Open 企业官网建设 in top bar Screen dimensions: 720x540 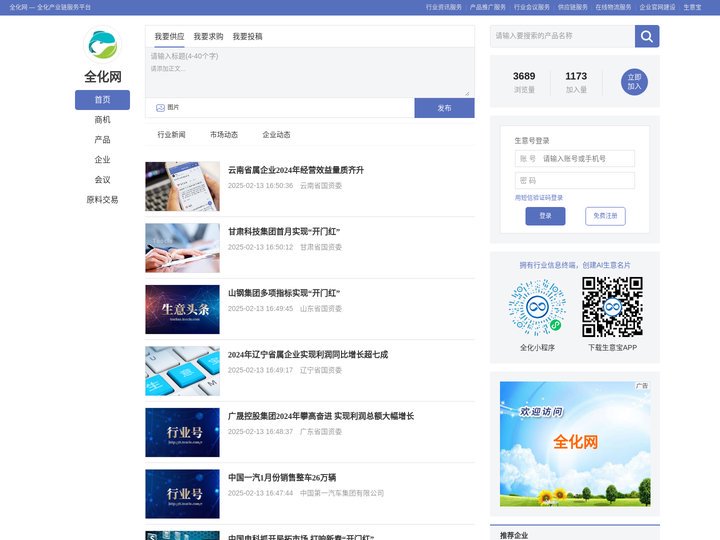pos(658,7)
